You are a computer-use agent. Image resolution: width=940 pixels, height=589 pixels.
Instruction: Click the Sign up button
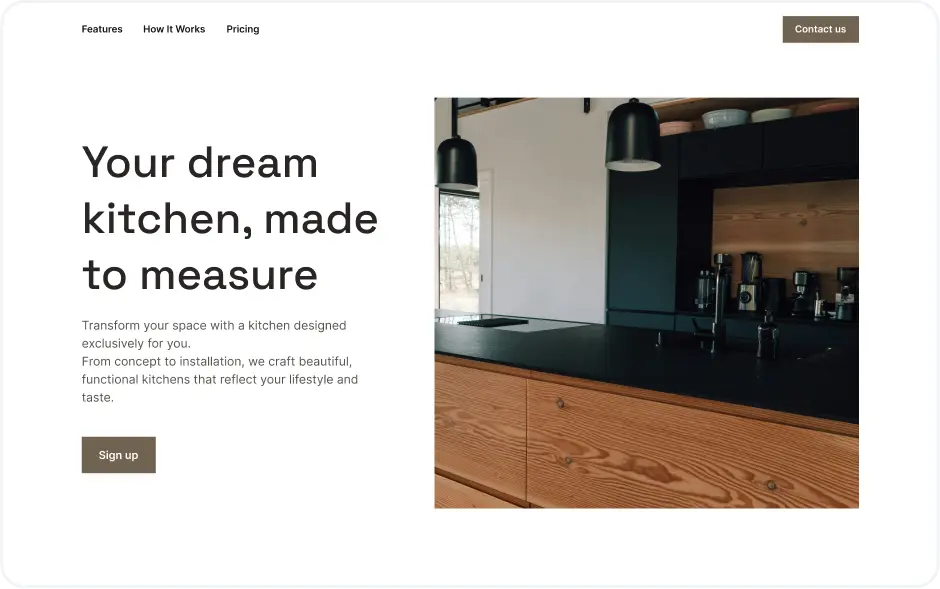coord(119,455)
